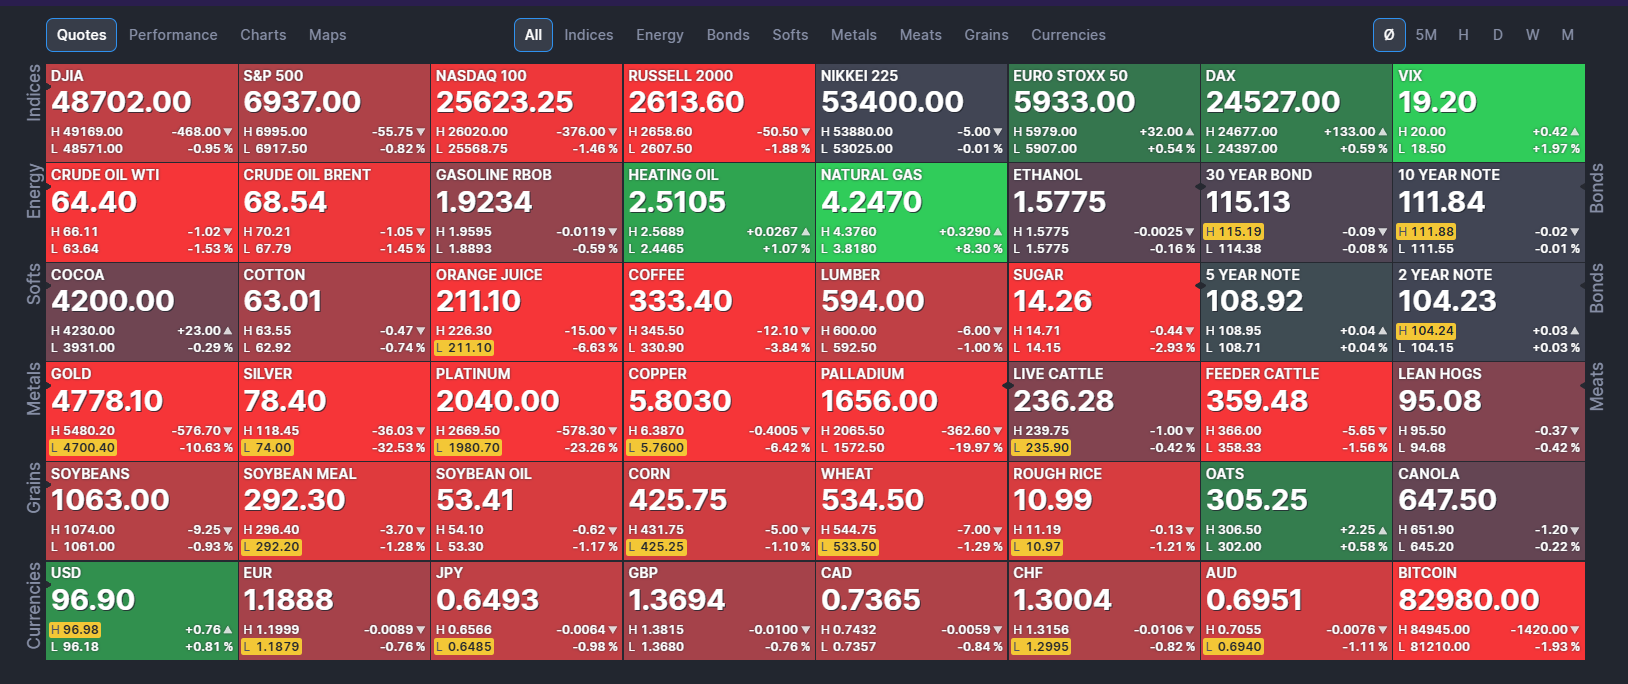
Task: Click the COPPER price 5.8030
Action: pos(680,401)
